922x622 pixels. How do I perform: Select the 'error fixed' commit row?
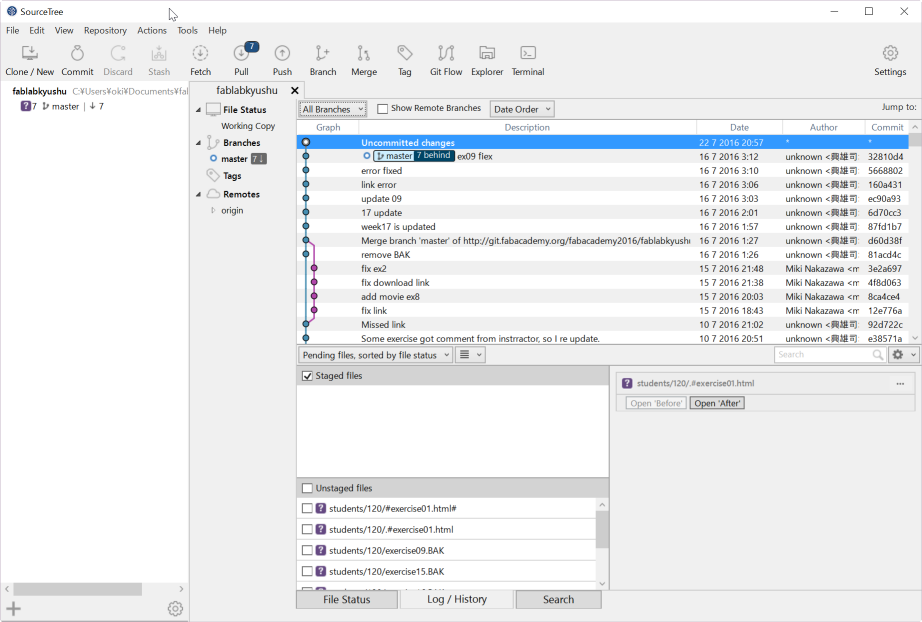pos(603,171)
